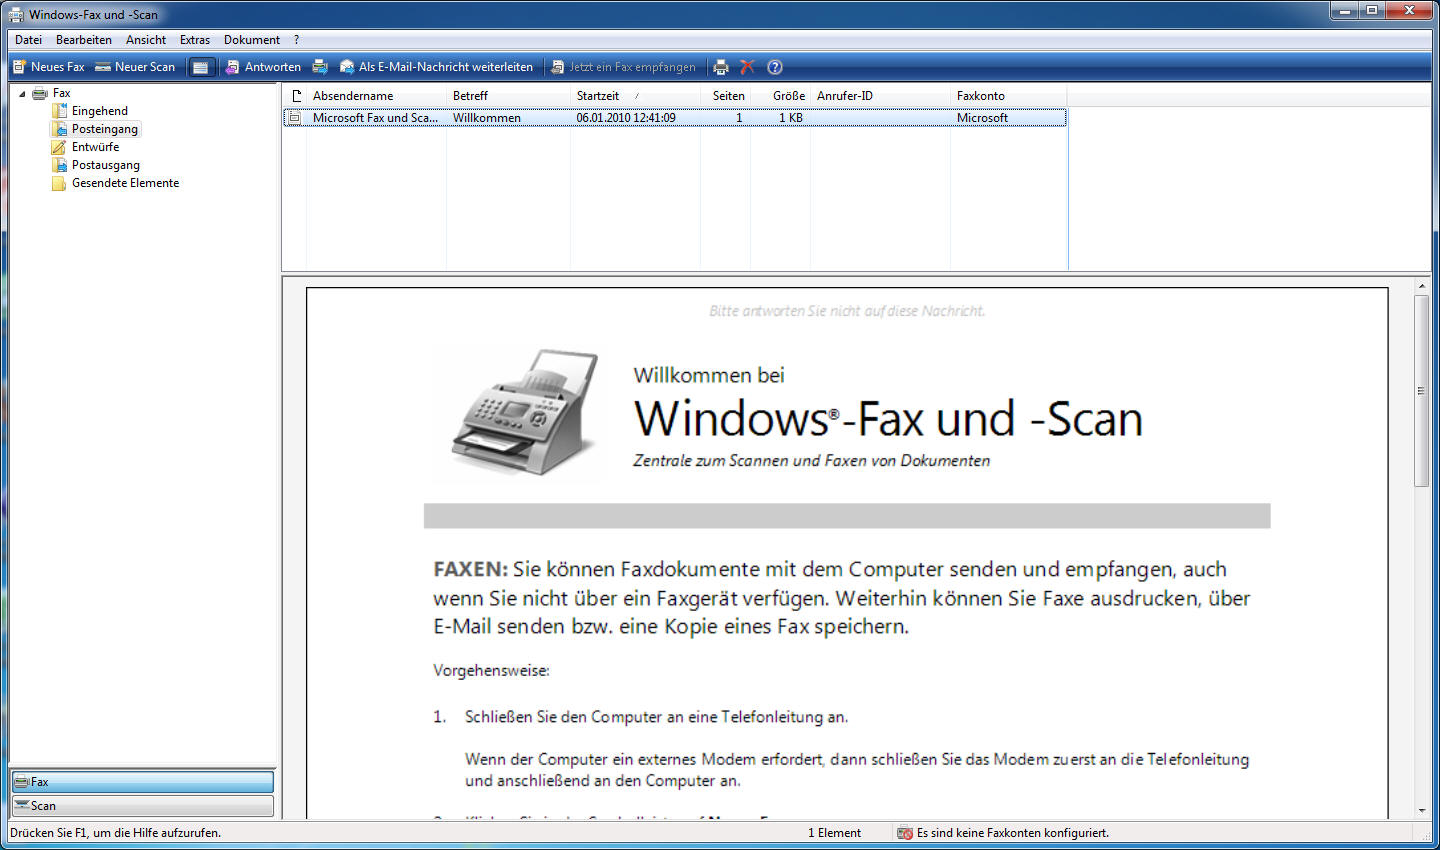Screen dimensions: 1440x850
Task: Open the Entwürfe folder
Action: (x=95, y=147)
